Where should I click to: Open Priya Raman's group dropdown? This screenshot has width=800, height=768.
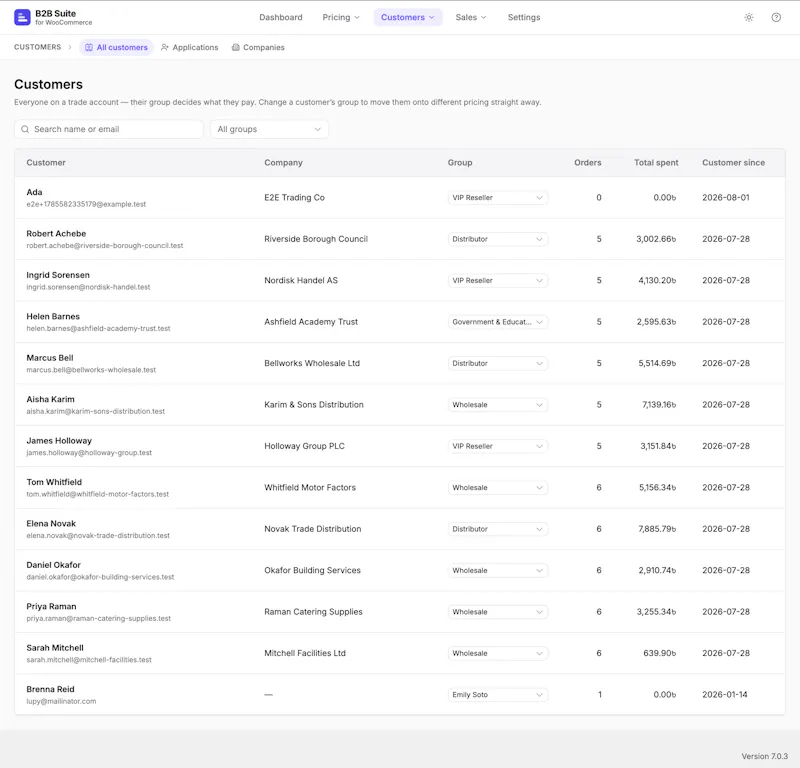point(498,612)
